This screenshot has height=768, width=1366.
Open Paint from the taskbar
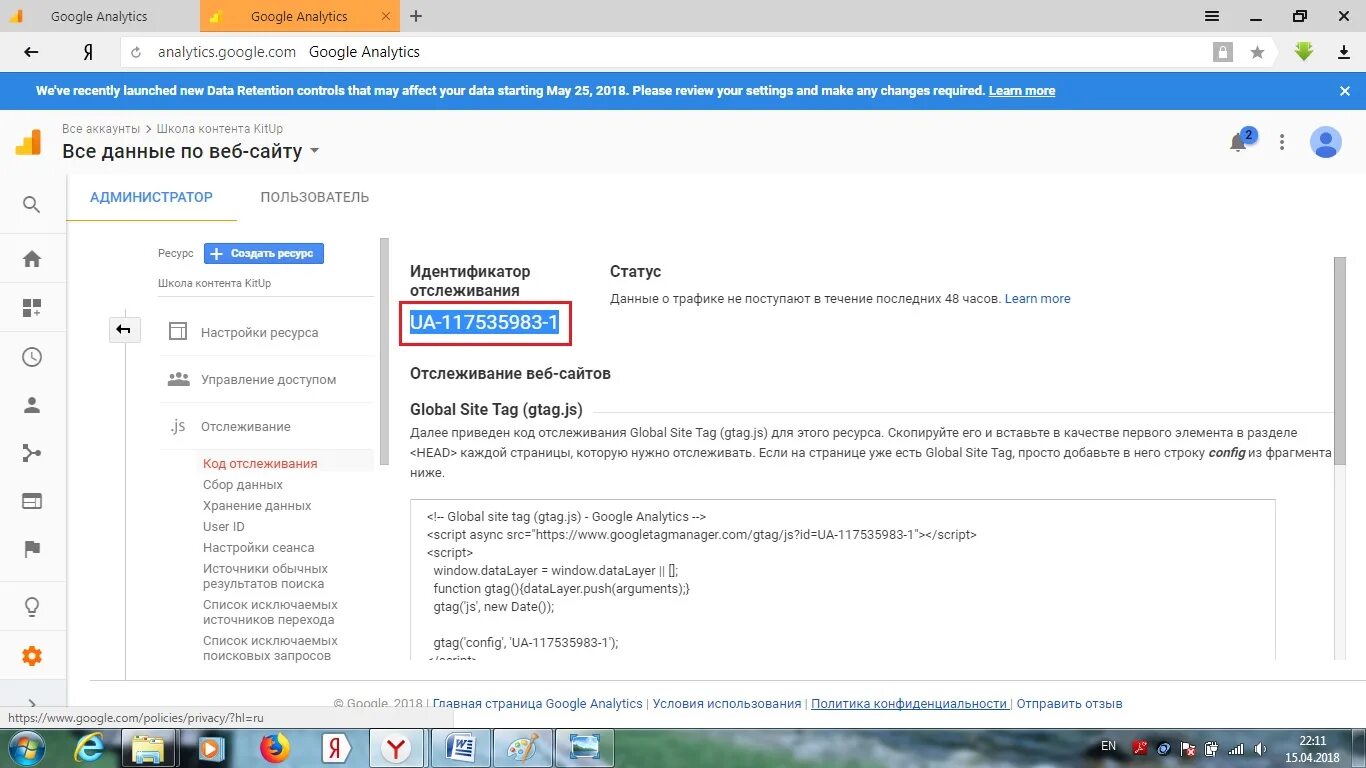point(523,748)
